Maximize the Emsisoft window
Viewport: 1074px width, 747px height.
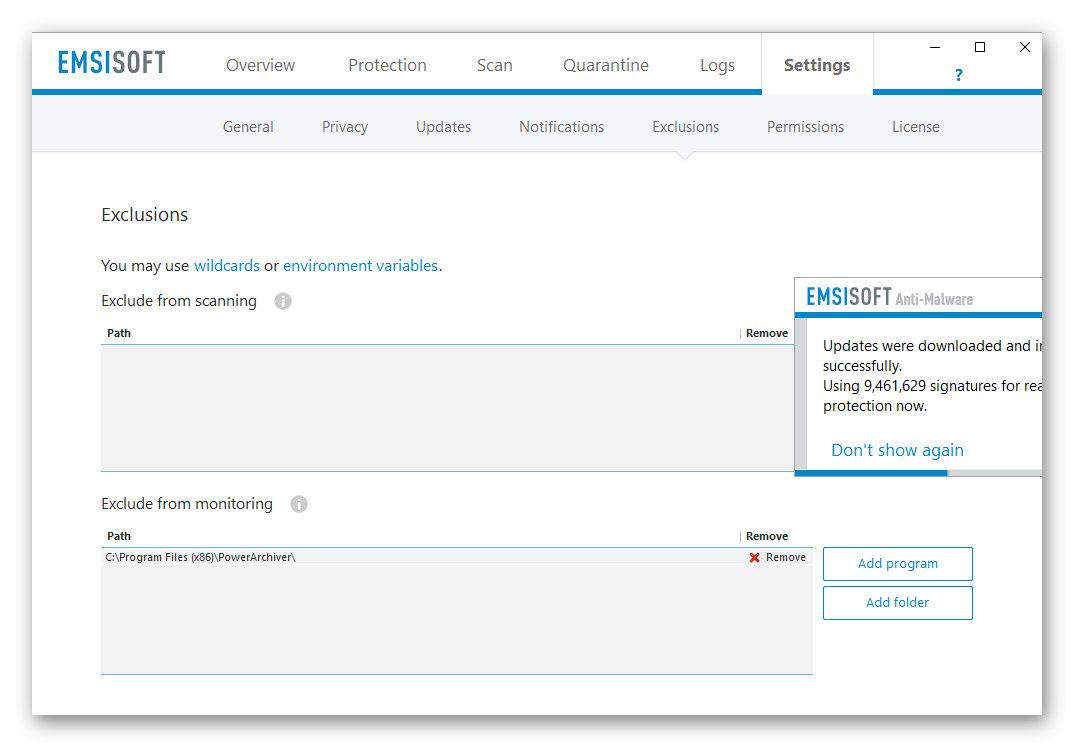click(x=979, y=47)
